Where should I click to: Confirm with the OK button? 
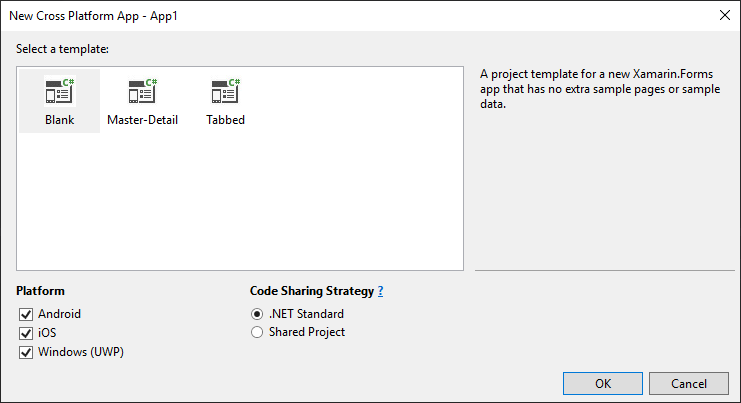[602, 383]
